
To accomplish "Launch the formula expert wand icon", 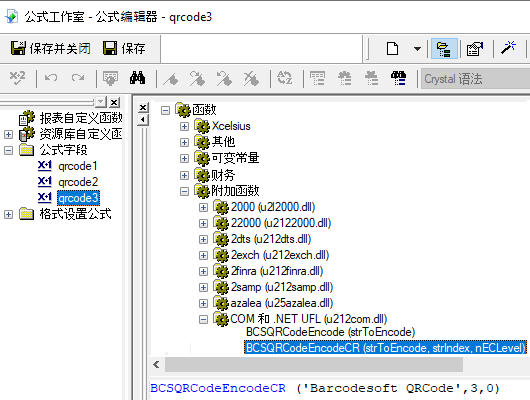I will pos(508,48).
